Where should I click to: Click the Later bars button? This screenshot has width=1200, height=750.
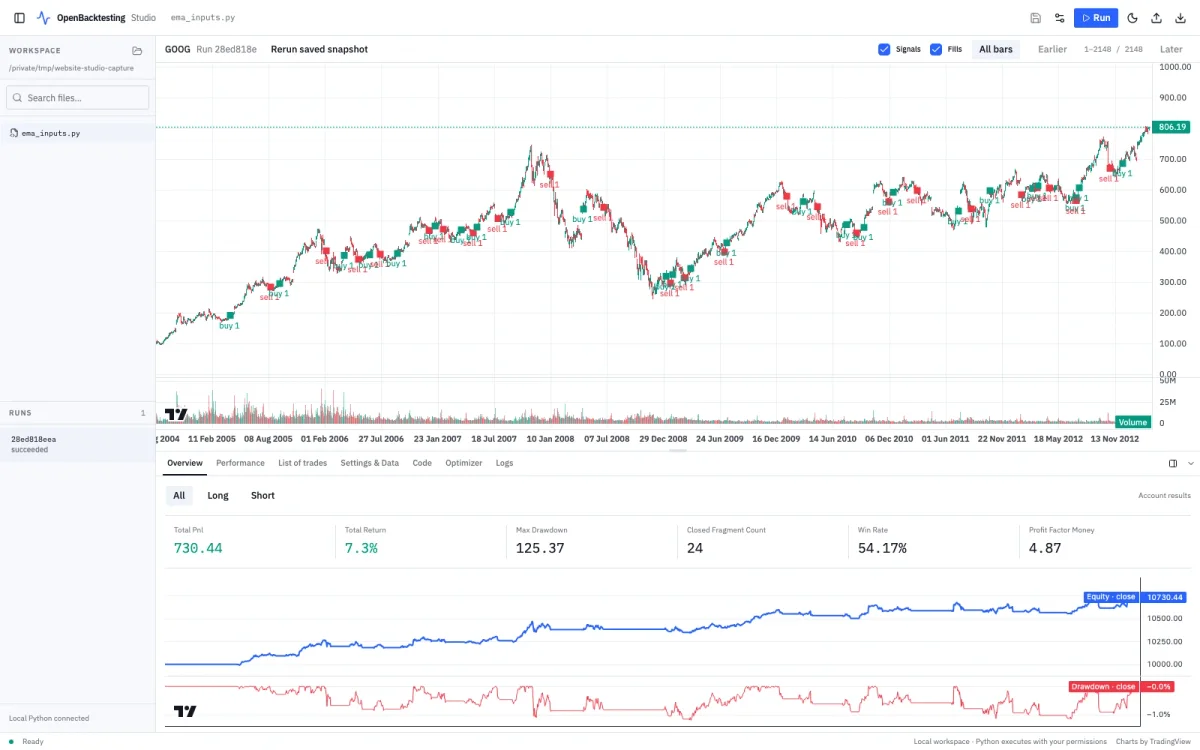click(1171, 49)
